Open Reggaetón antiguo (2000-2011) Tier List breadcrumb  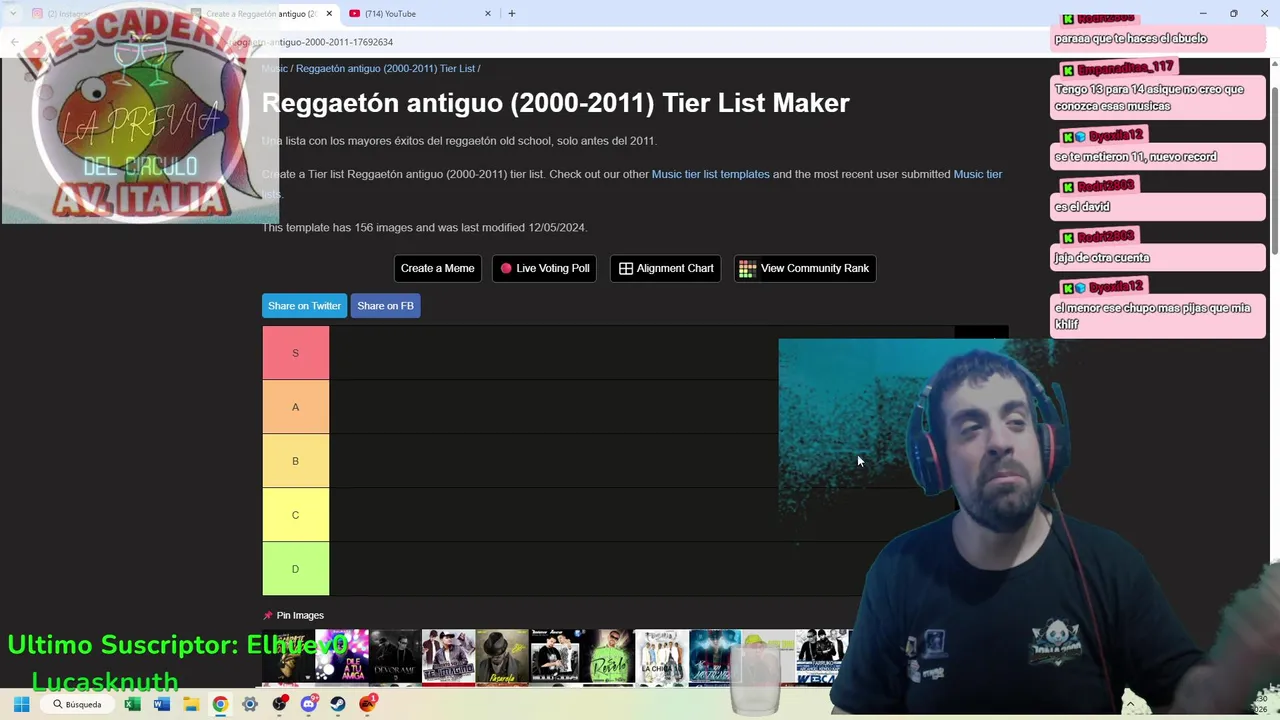click(x=385, y=68)
